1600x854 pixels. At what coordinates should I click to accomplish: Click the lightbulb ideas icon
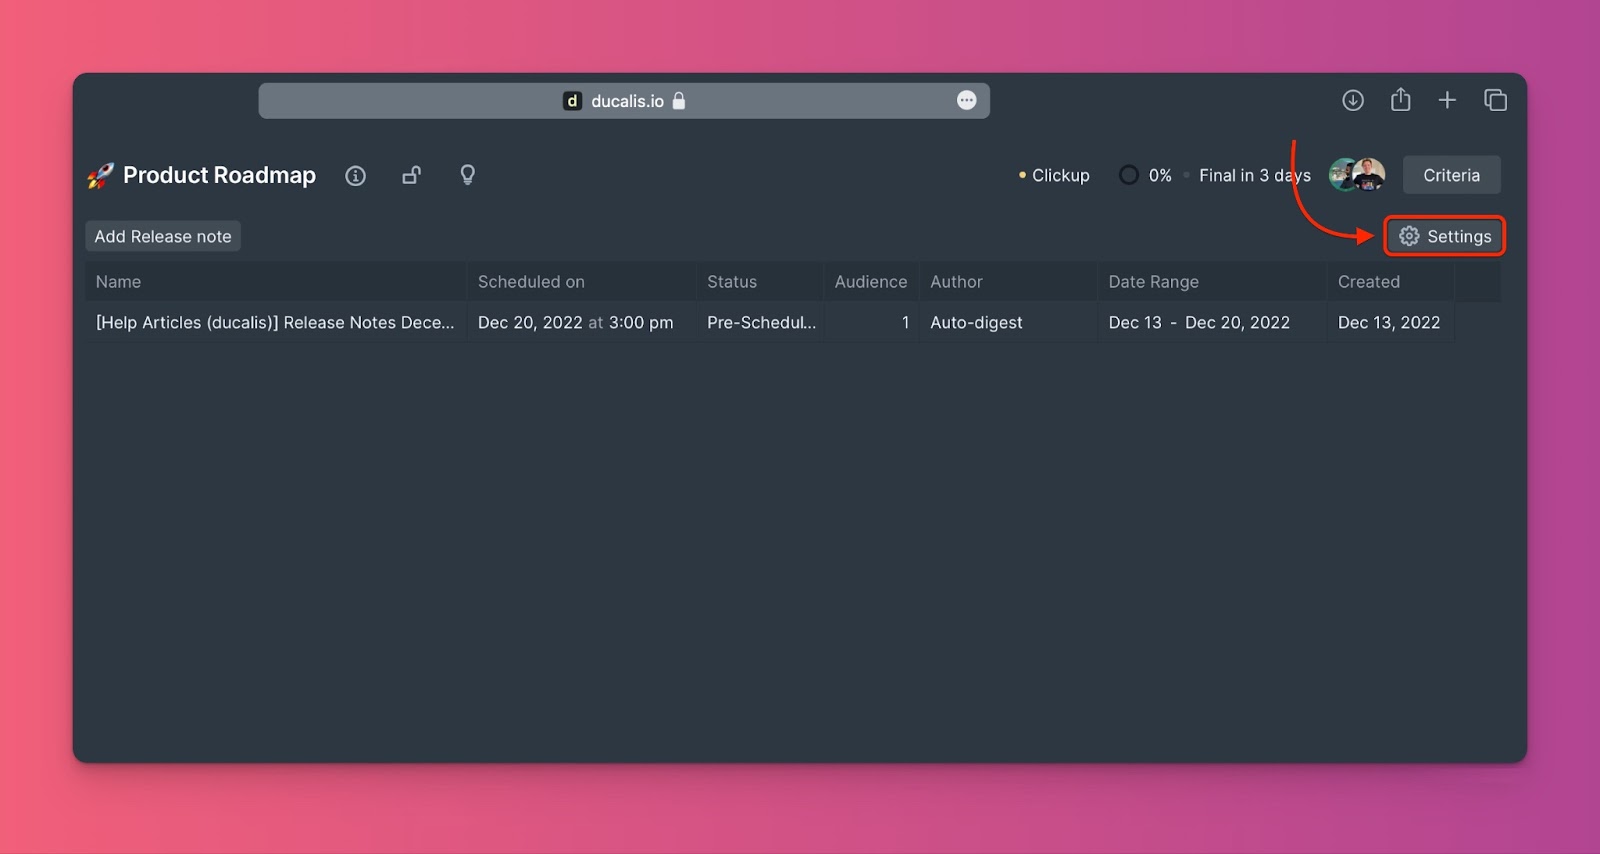click(467, 175)
